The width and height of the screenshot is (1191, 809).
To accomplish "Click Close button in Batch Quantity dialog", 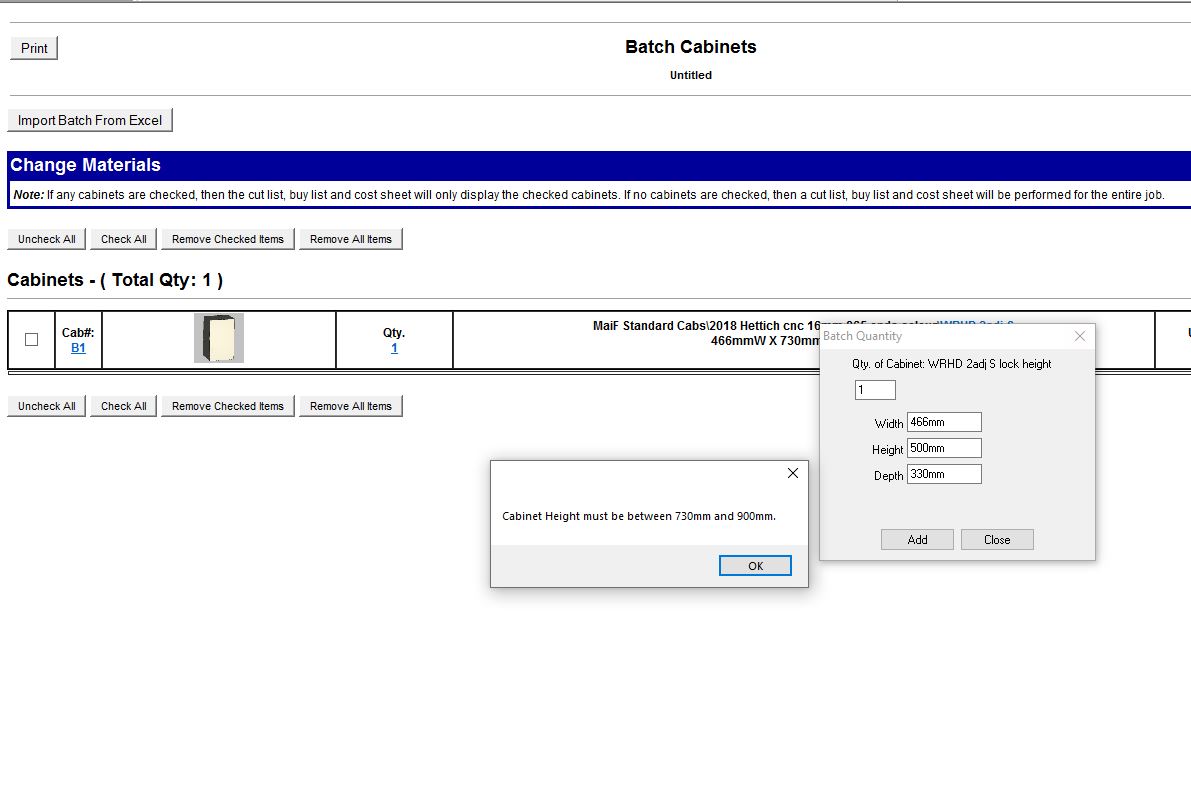I will coord(997,540).
